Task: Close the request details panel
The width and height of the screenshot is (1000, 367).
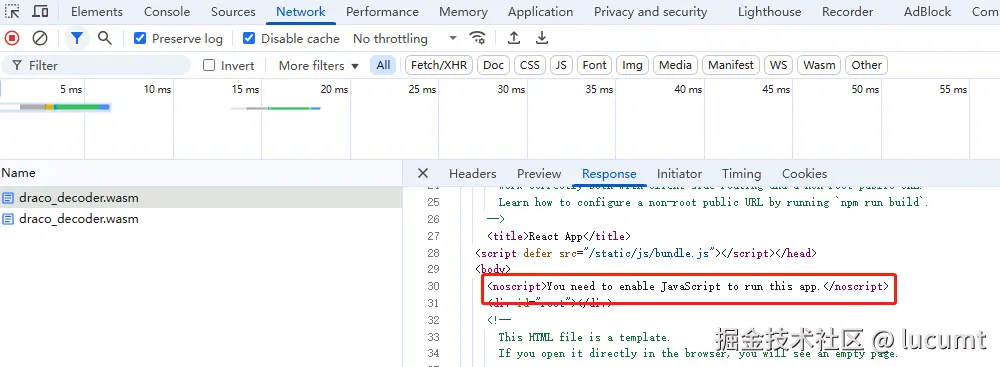Action: pos(422,174)
